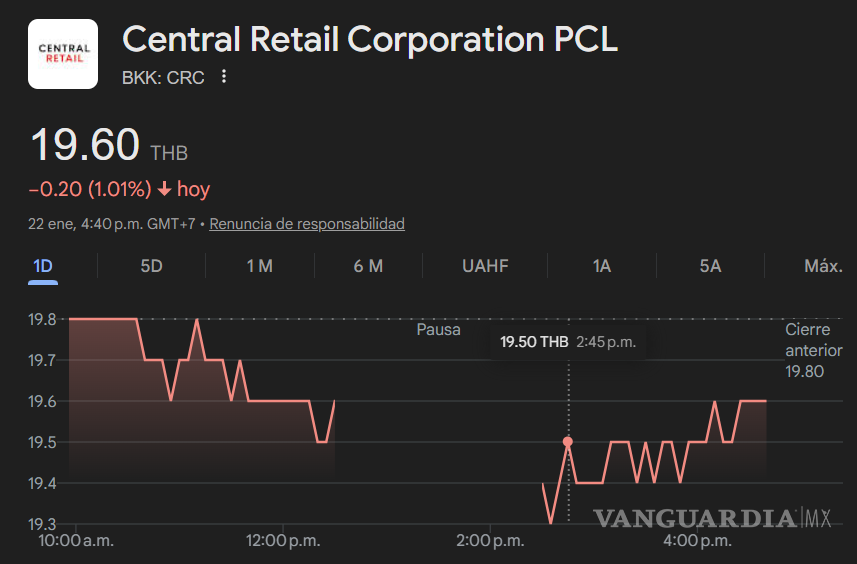Show the 1A yearly chart

coord(601,266)
